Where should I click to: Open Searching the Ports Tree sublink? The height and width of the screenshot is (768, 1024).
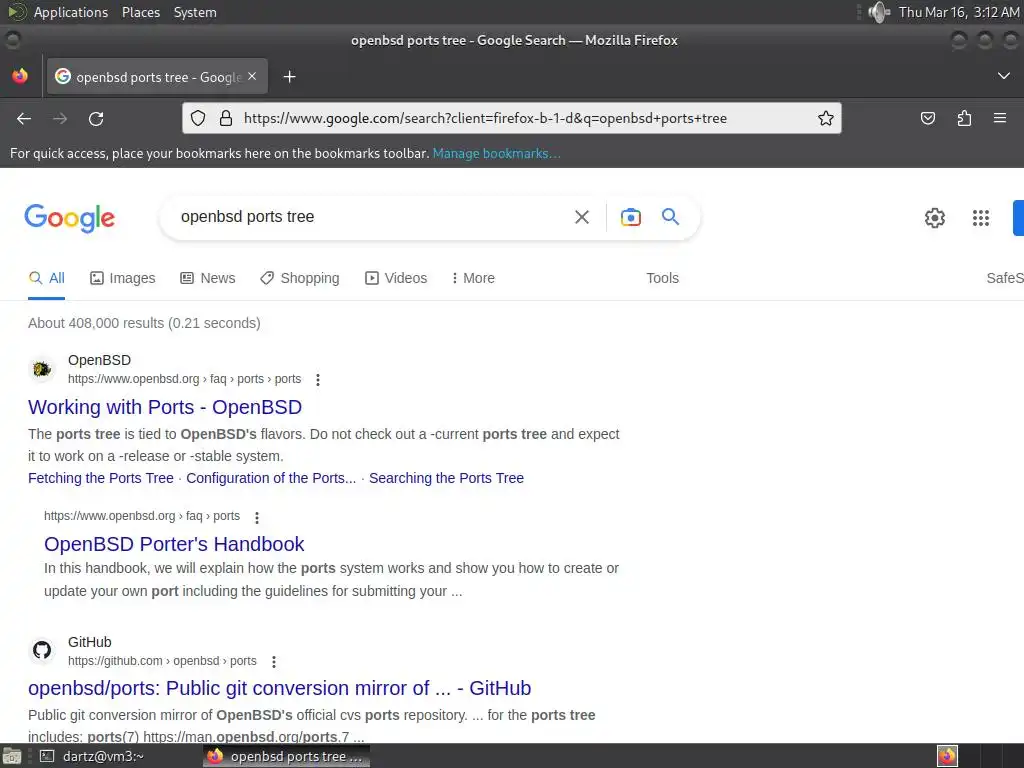click(446, 478)
